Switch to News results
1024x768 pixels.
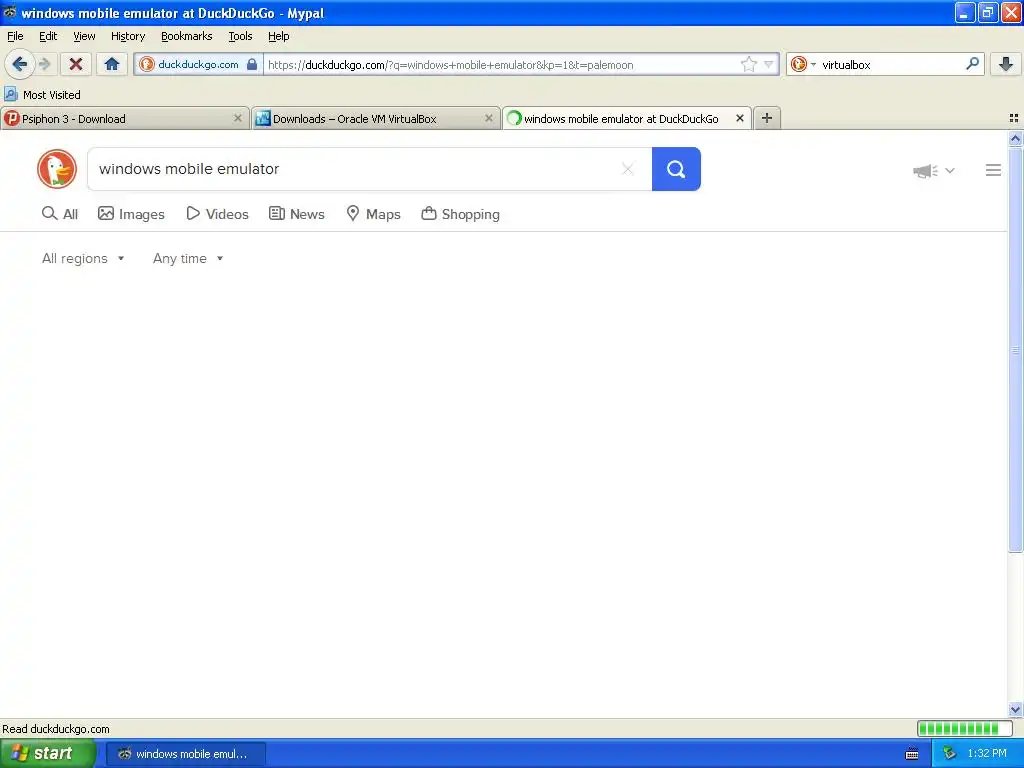coord(297,214)
